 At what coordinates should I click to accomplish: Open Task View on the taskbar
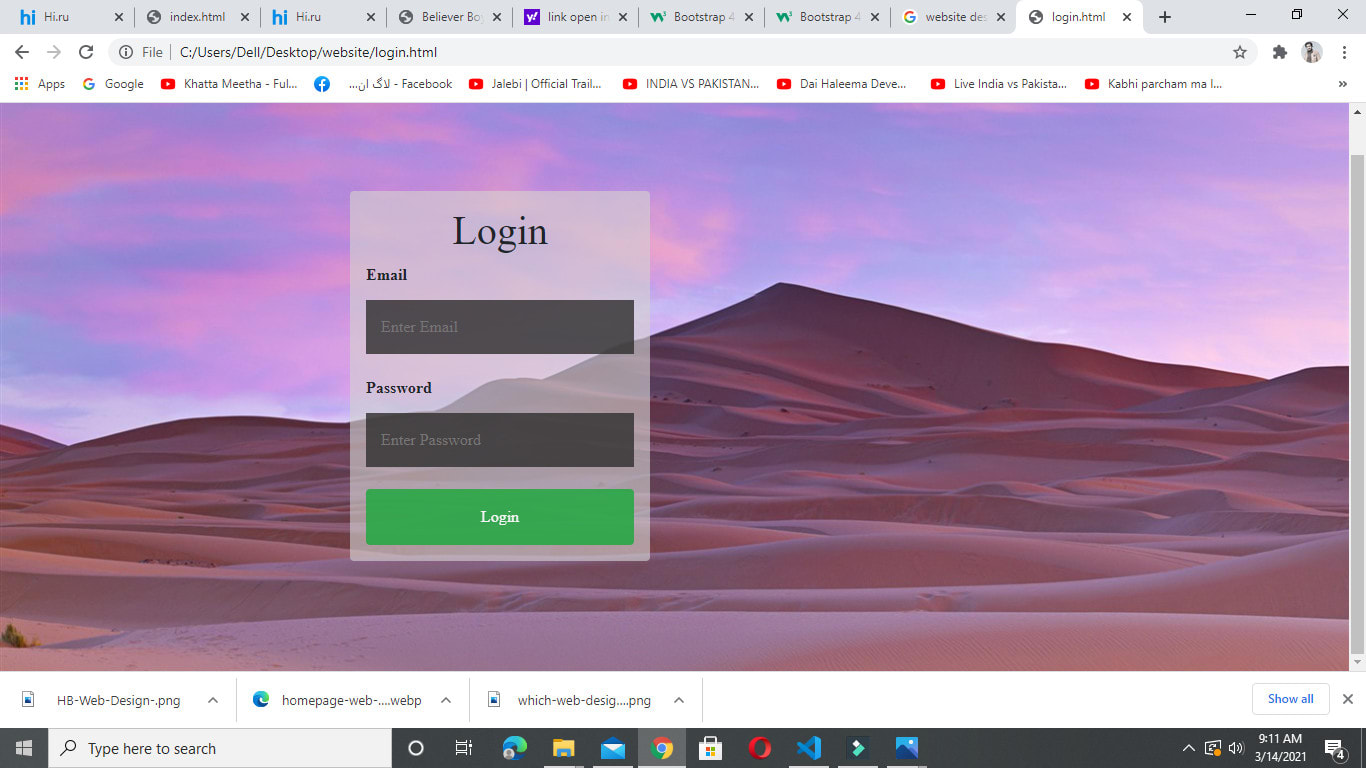[464, 748]
